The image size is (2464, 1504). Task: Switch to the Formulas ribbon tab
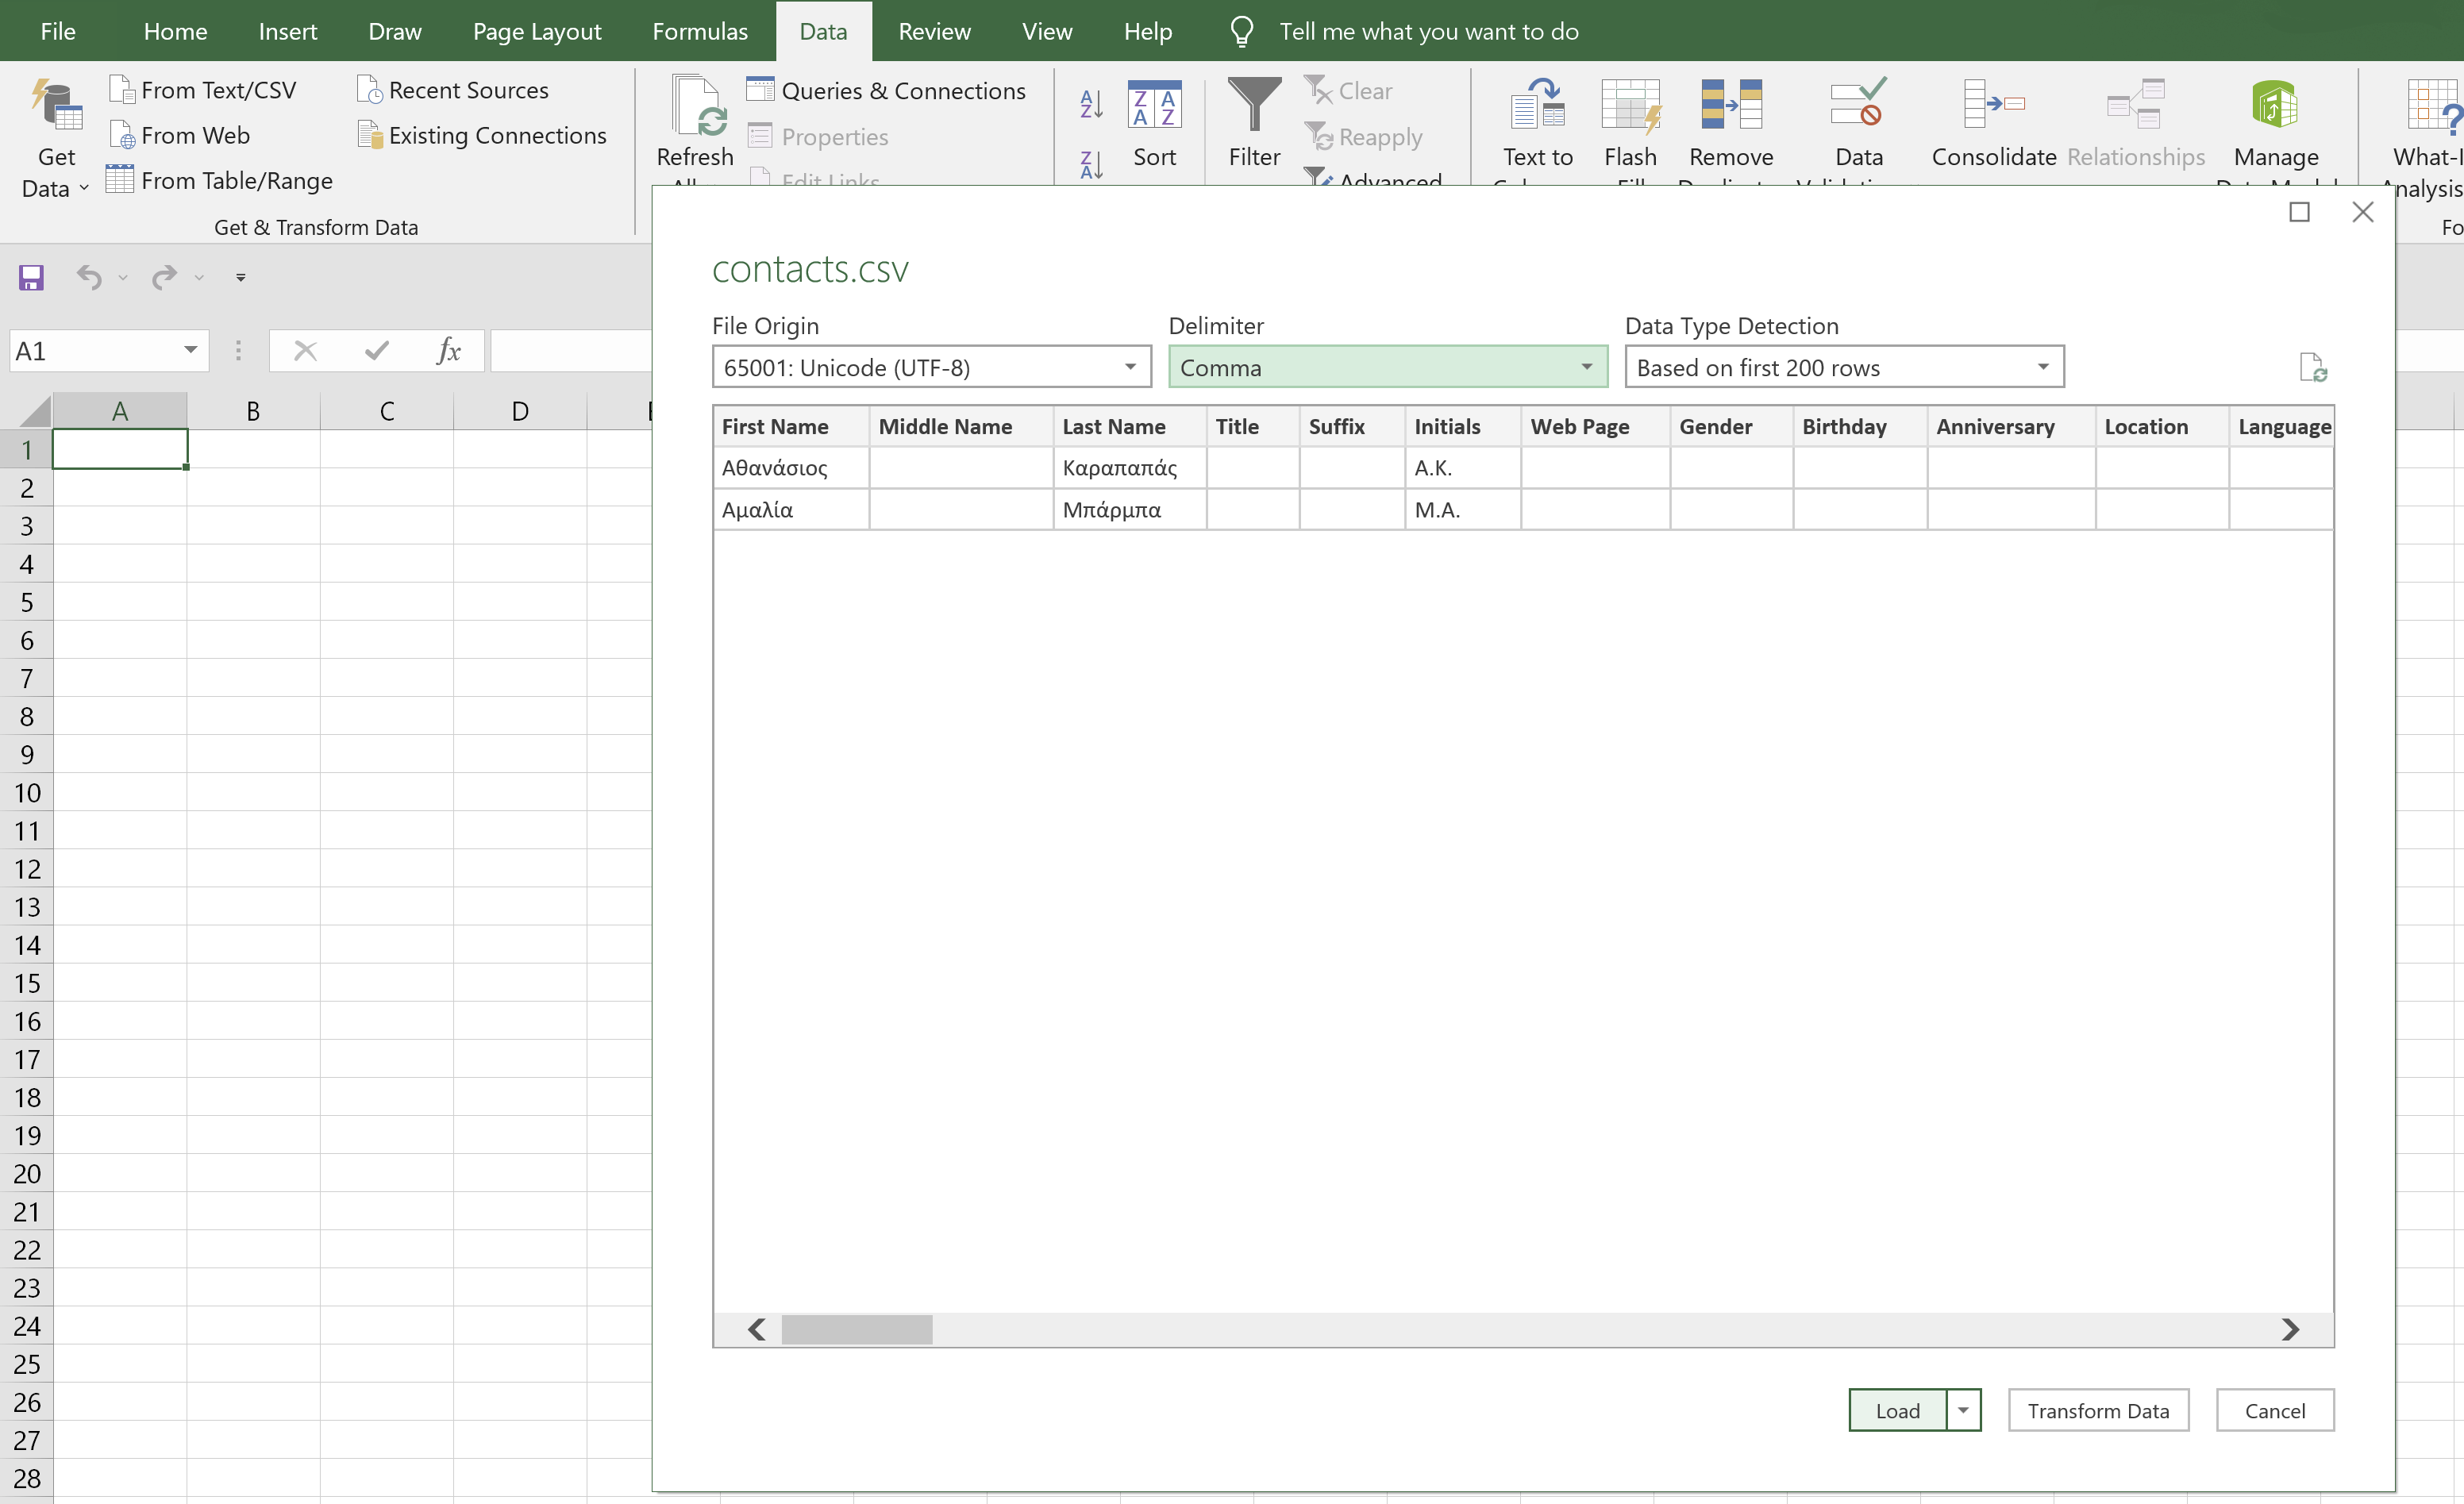coord(700,31)
